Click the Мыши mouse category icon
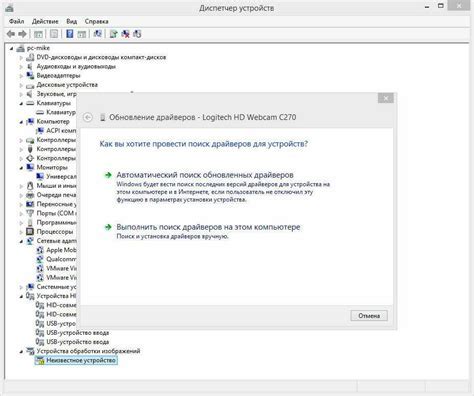 30,185
